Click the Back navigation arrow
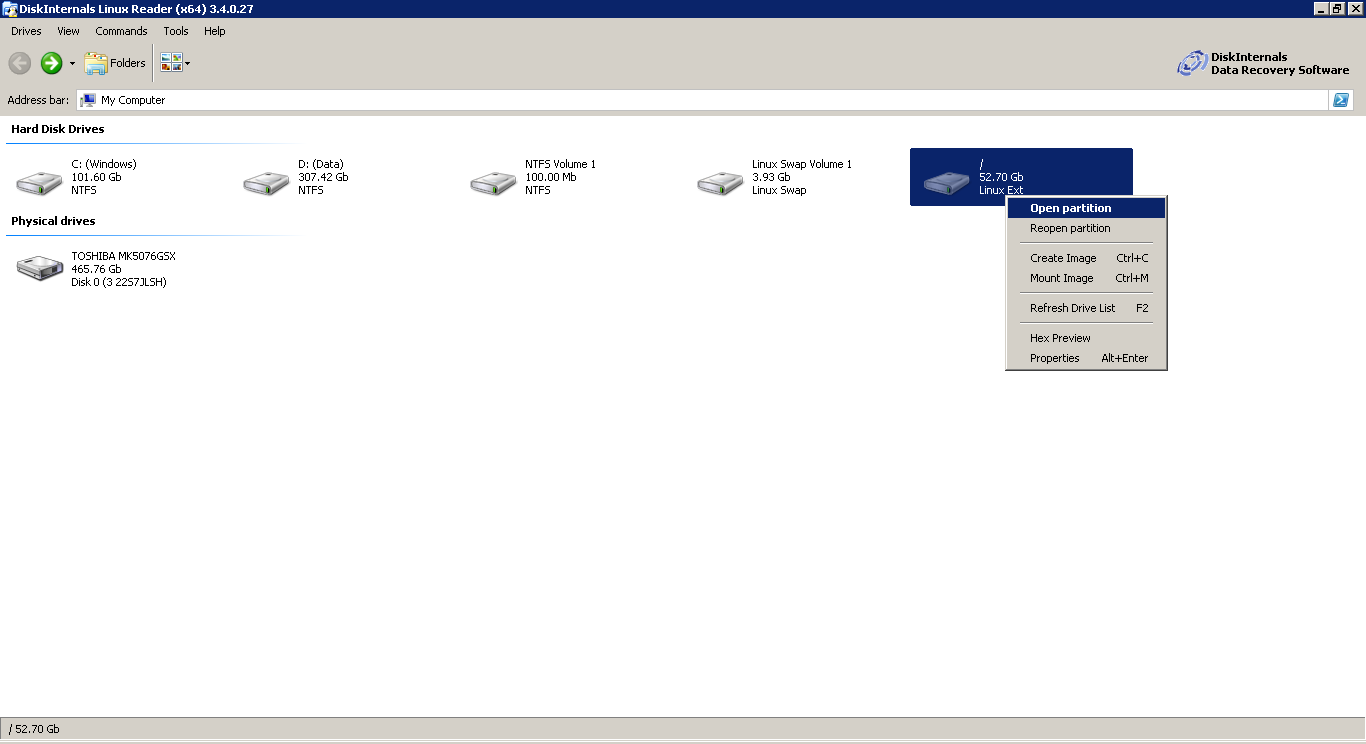Viewport: 1366px width, 744px height. pos(20,63)
